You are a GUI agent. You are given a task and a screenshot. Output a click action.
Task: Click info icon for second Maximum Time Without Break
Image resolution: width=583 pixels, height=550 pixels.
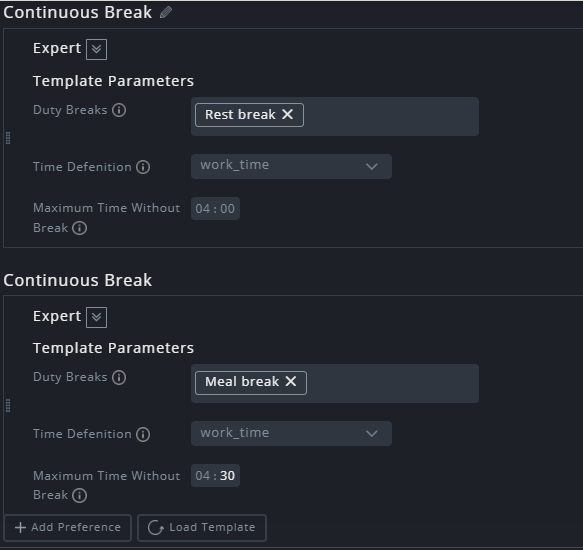(80, 495)
